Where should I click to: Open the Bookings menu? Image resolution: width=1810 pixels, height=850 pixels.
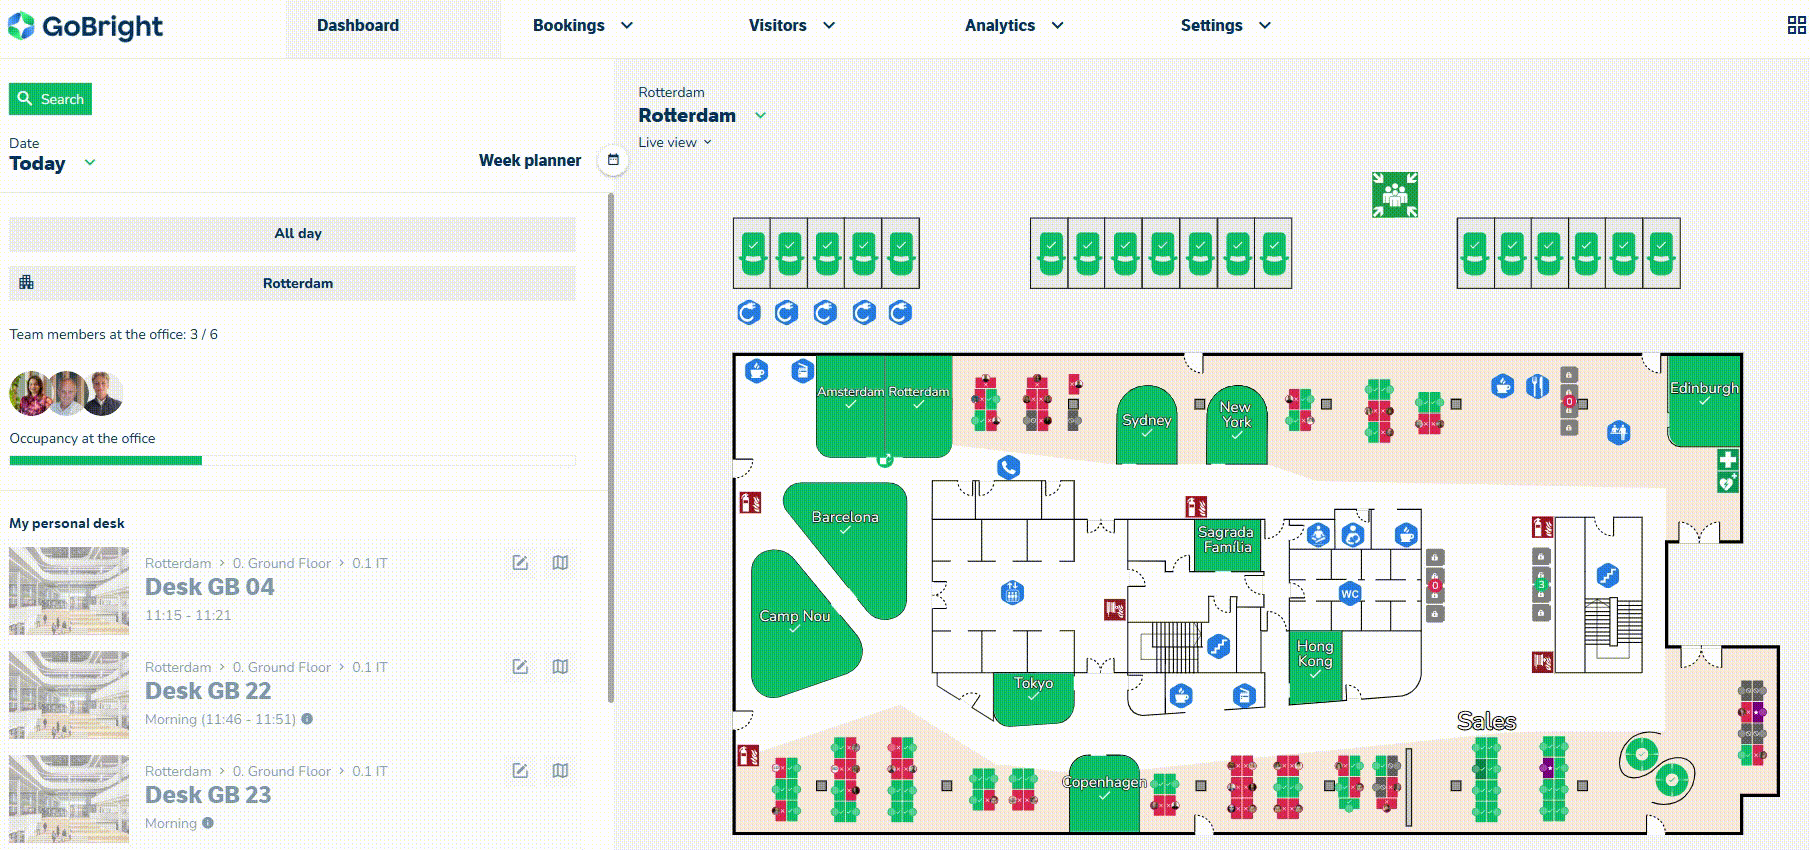tap(582, 26)
